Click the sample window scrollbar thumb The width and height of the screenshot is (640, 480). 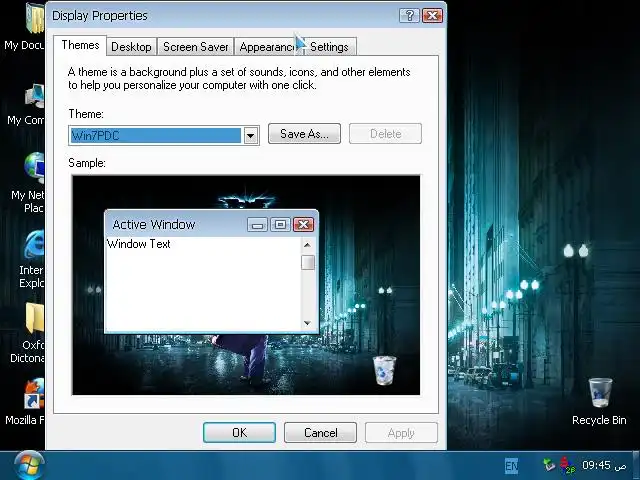pos(308,262)
